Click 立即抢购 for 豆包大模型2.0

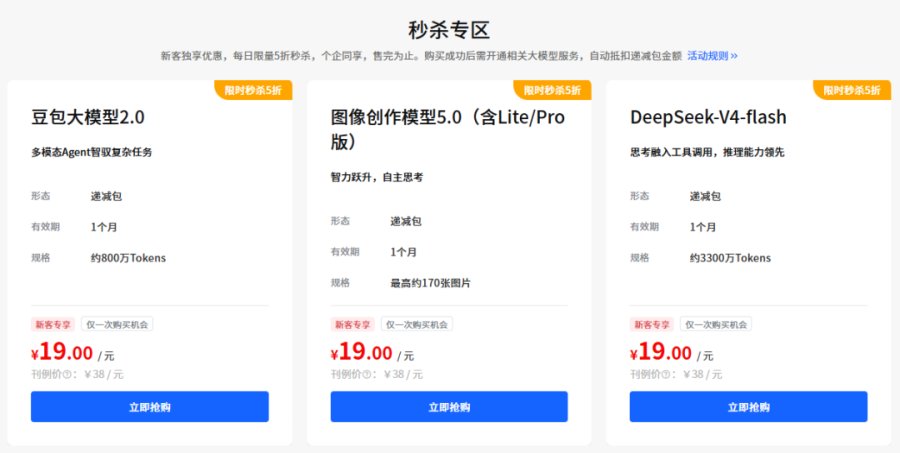pyautogui.click(x=150, y=406)
